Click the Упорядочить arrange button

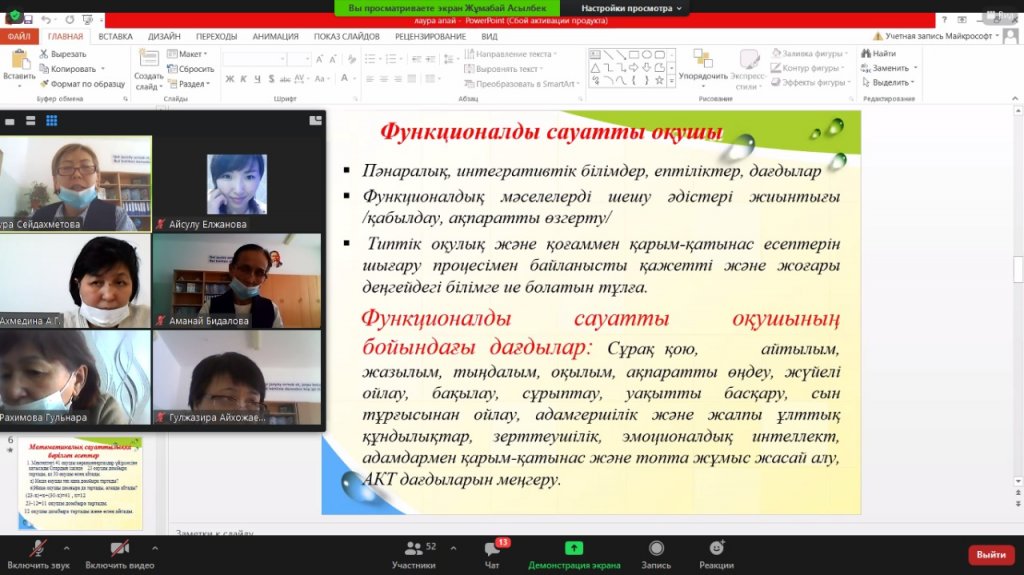703,66
